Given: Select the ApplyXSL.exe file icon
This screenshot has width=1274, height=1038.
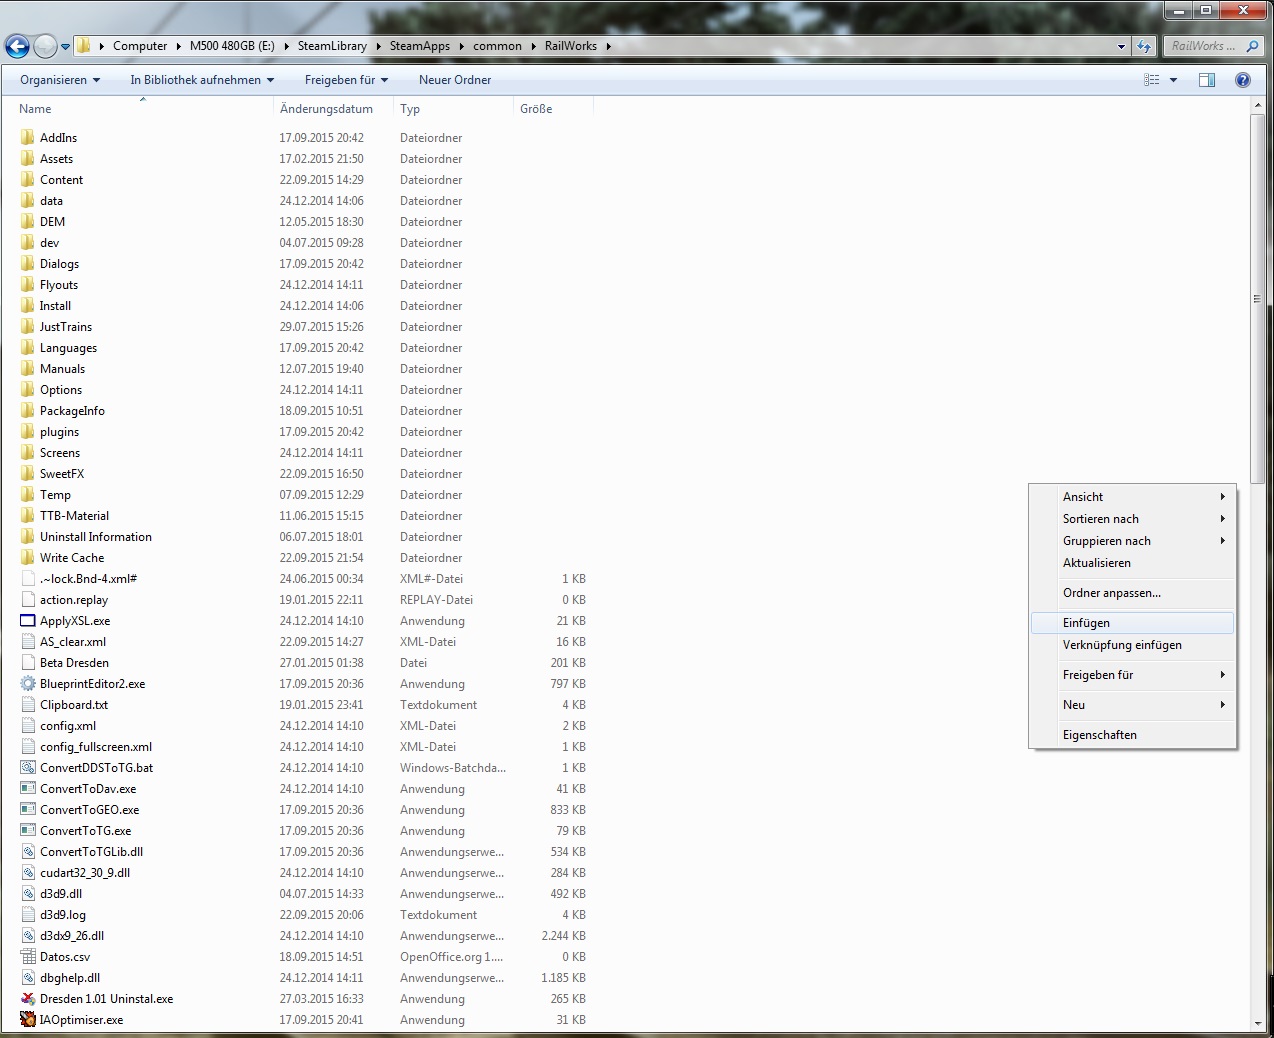Looking at the screenshot, I should click(27, 621).
